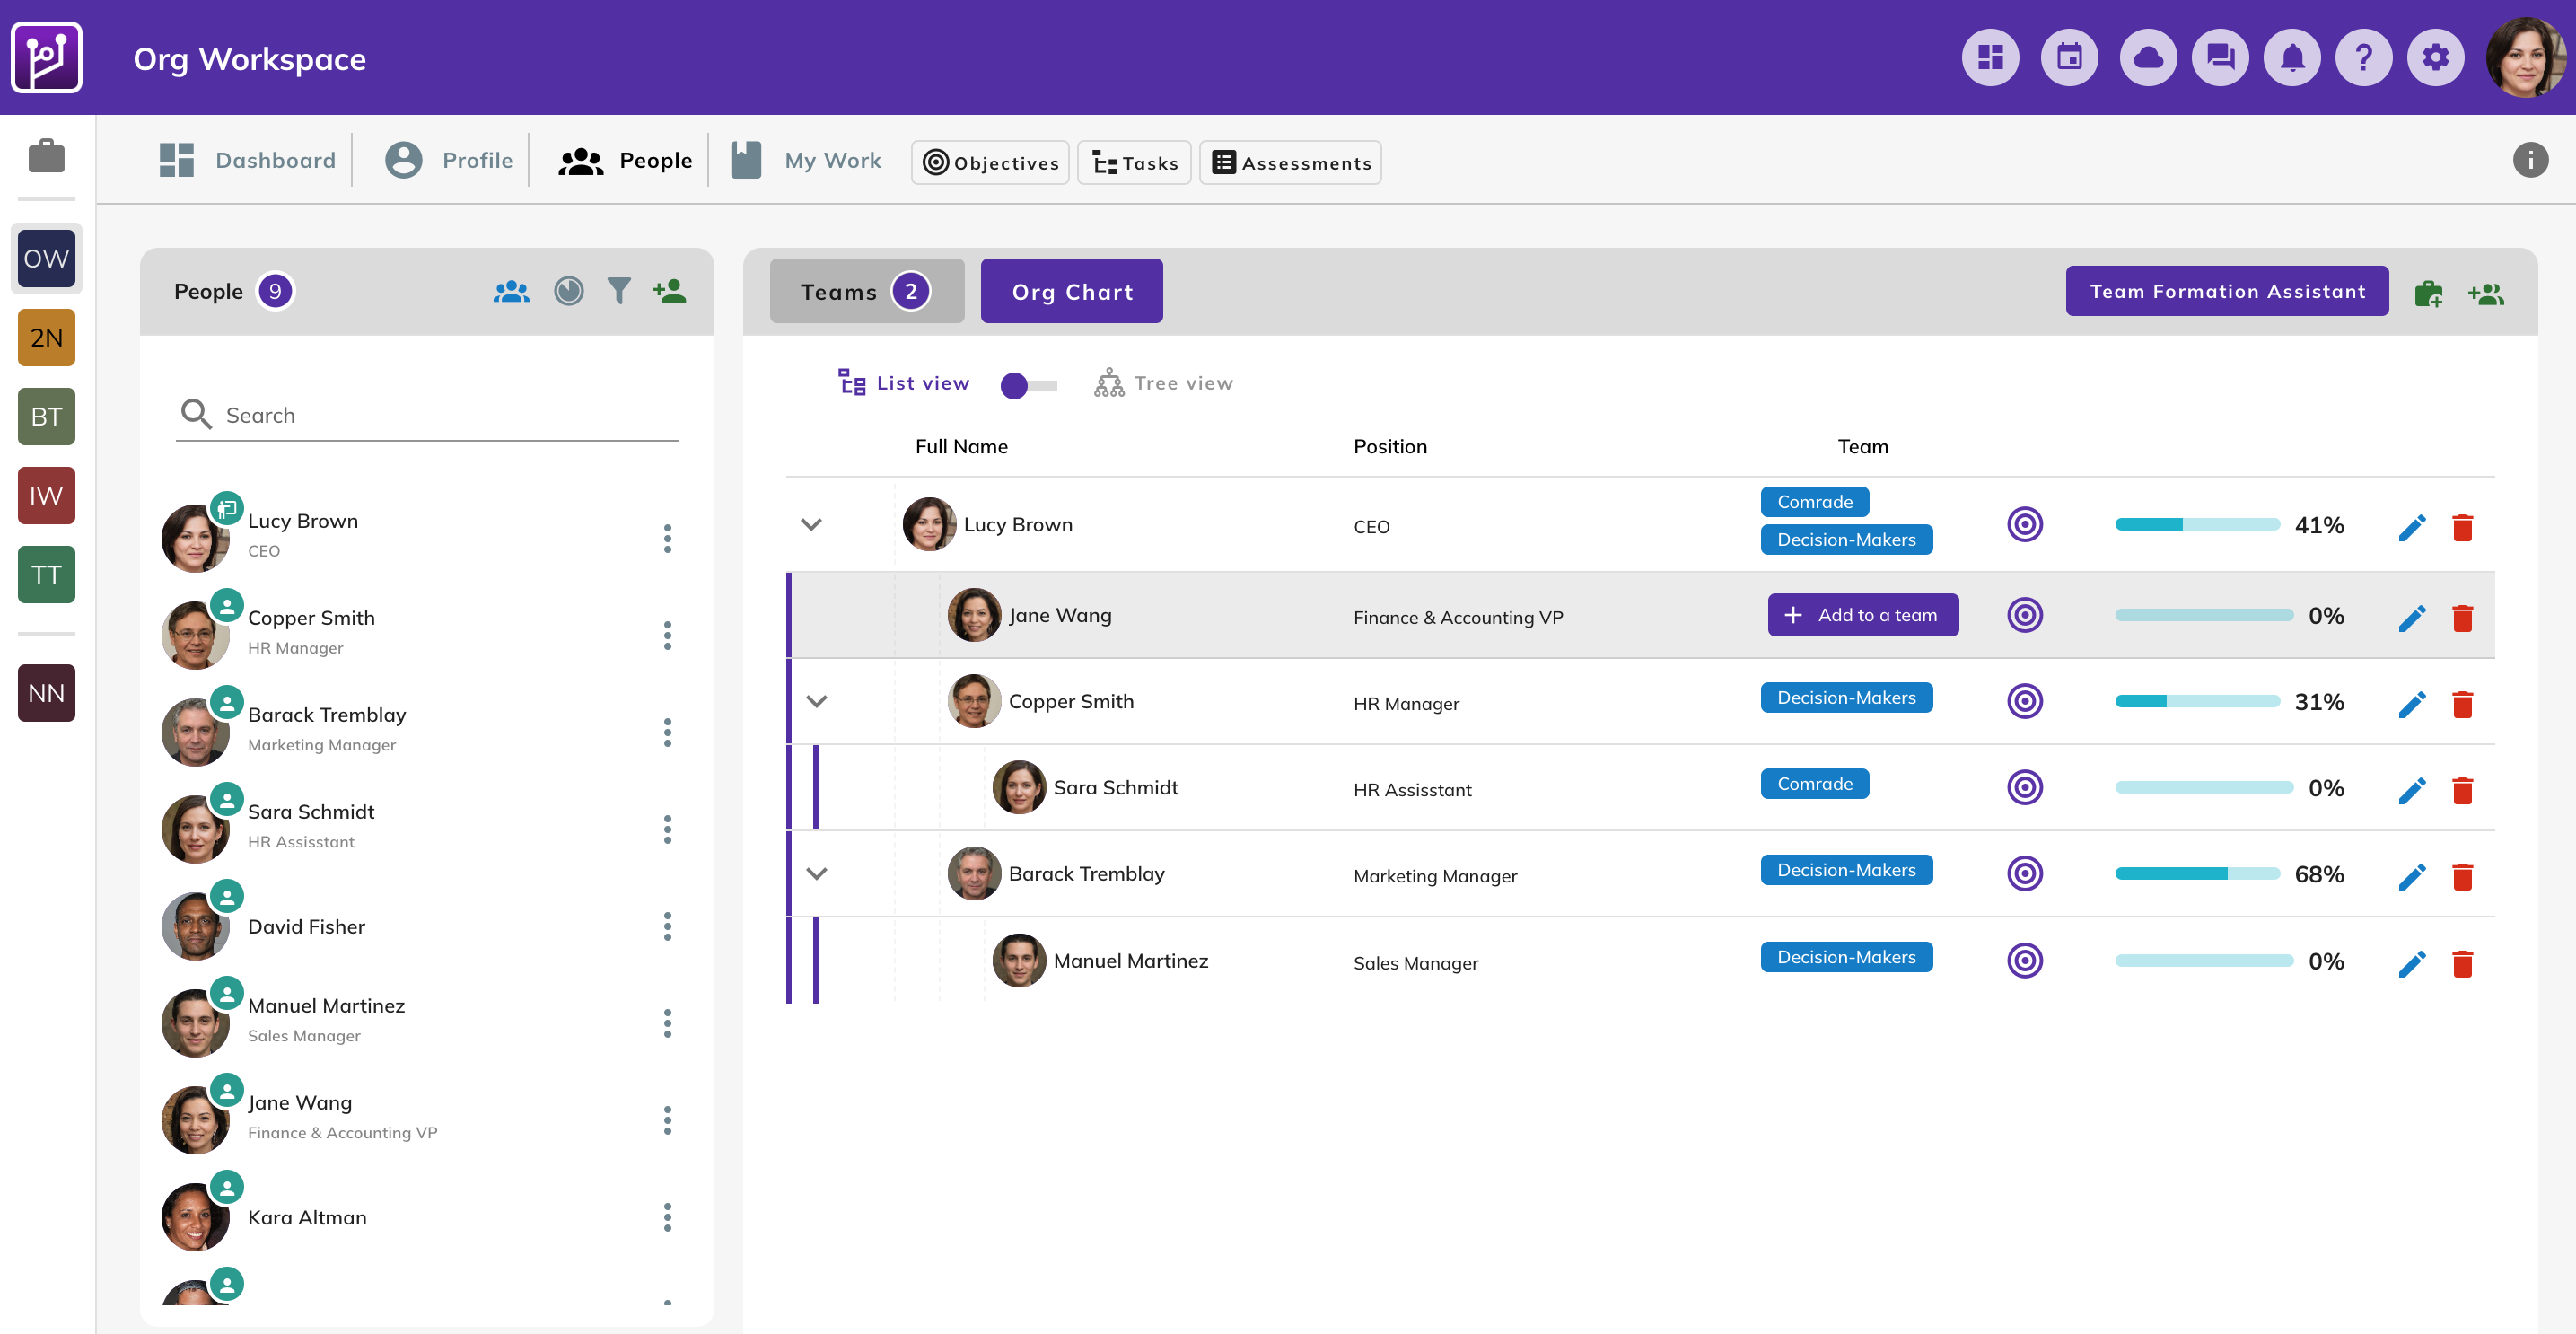
Task: Click the add team briefcase icon
Action: pos(2428,294)
